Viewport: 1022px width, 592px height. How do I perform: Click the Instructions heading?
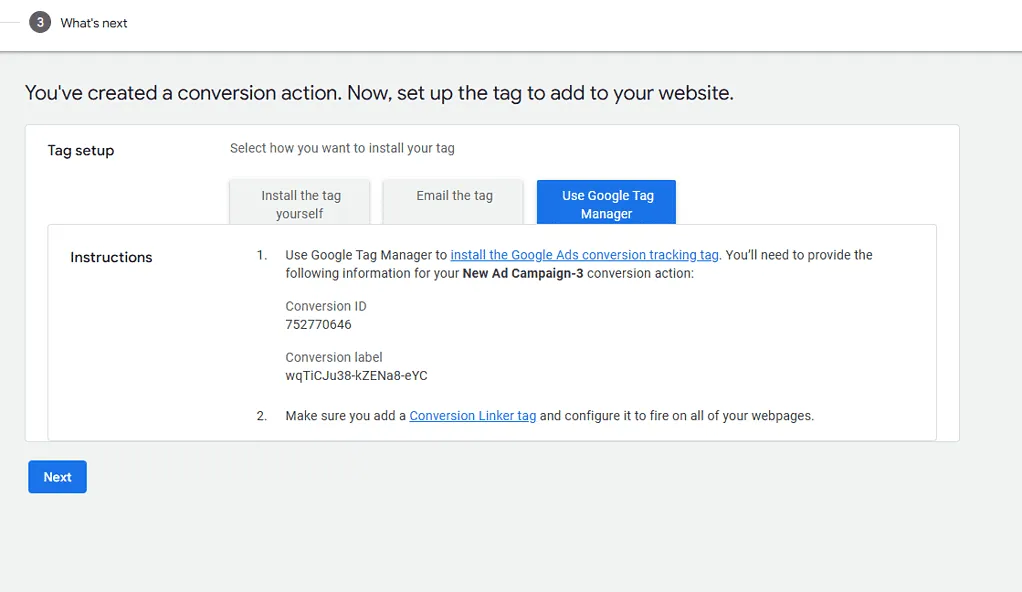[111, 258]
